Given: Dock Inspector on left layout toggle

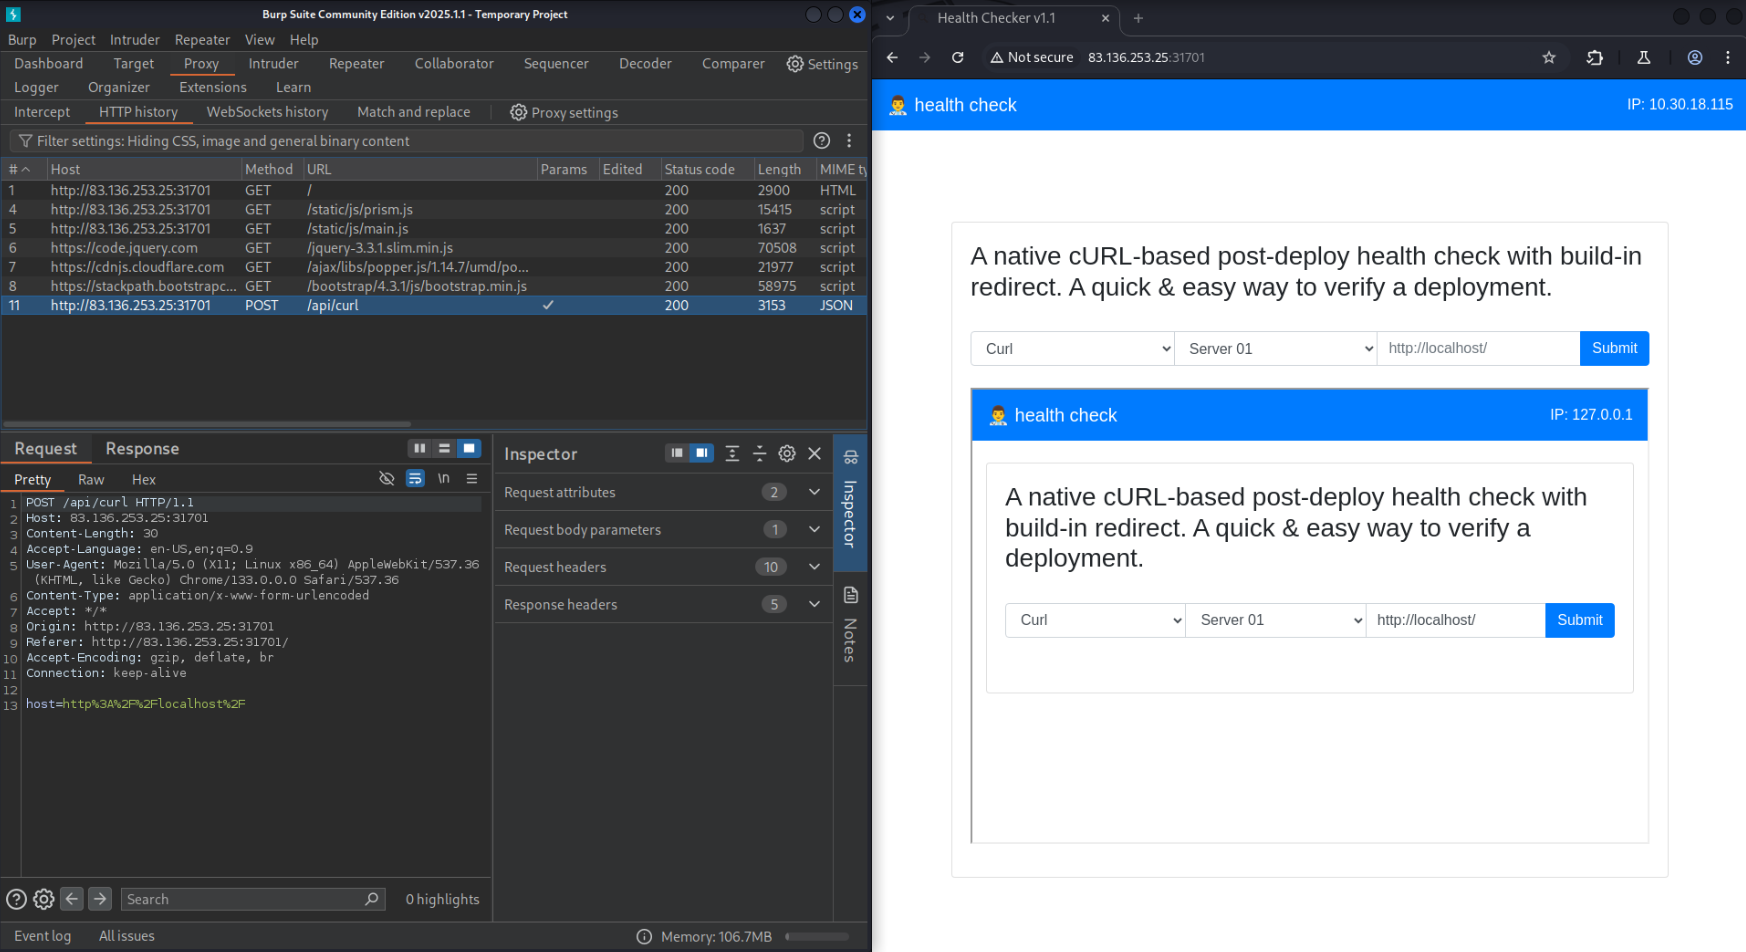Looking at the screenshot, I should [x=677, y=454].
